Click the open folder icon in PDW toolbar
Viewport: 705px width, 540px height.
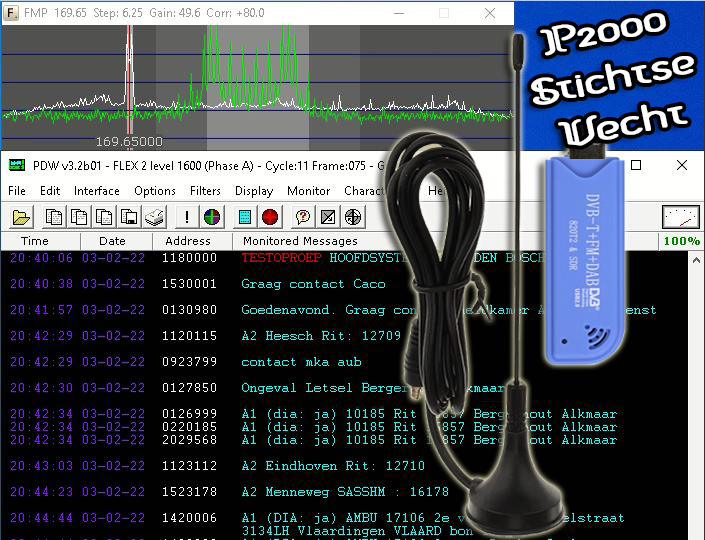[21, 217]
